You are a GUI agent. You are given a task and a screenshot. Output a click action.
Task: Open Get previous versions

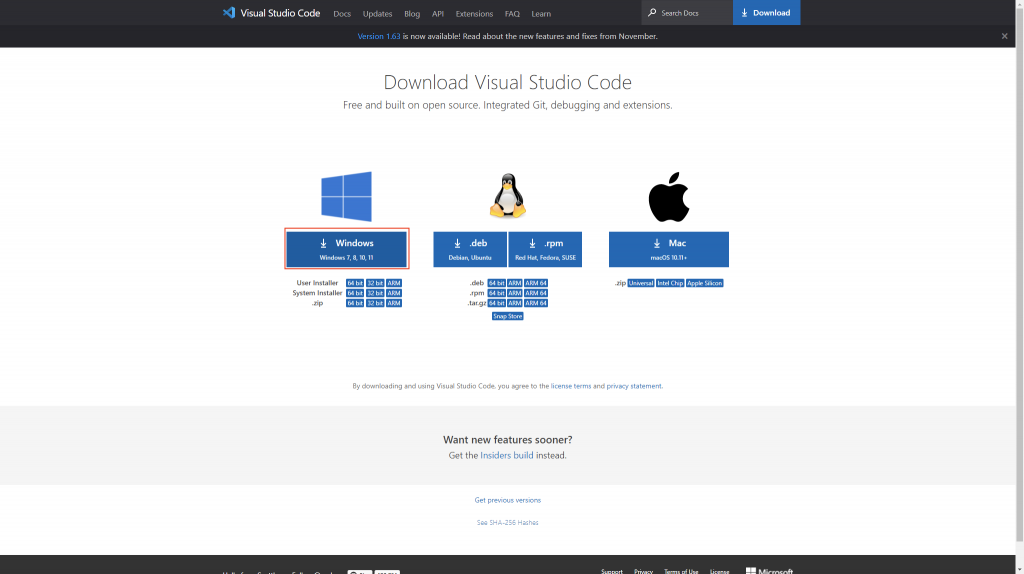click(x=507, y=500)
